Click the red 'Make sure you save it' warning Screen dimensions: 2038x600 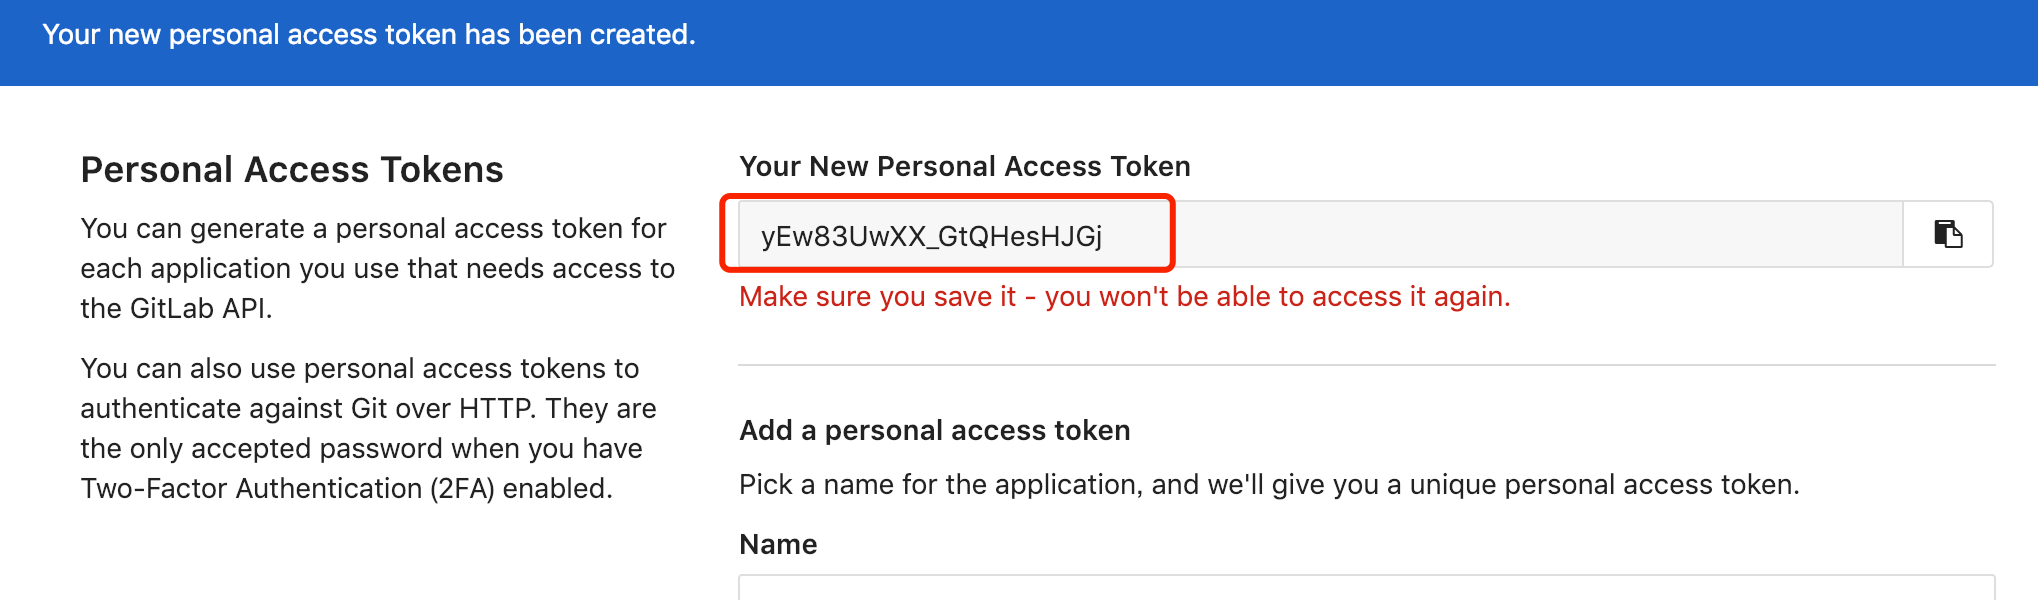point(1124,297)
